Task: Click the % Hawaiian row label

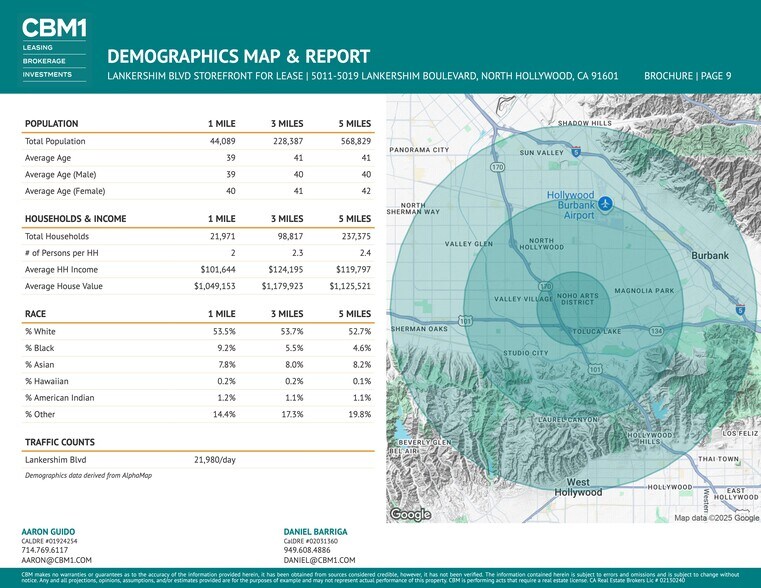Action: (x=47, y=381)
